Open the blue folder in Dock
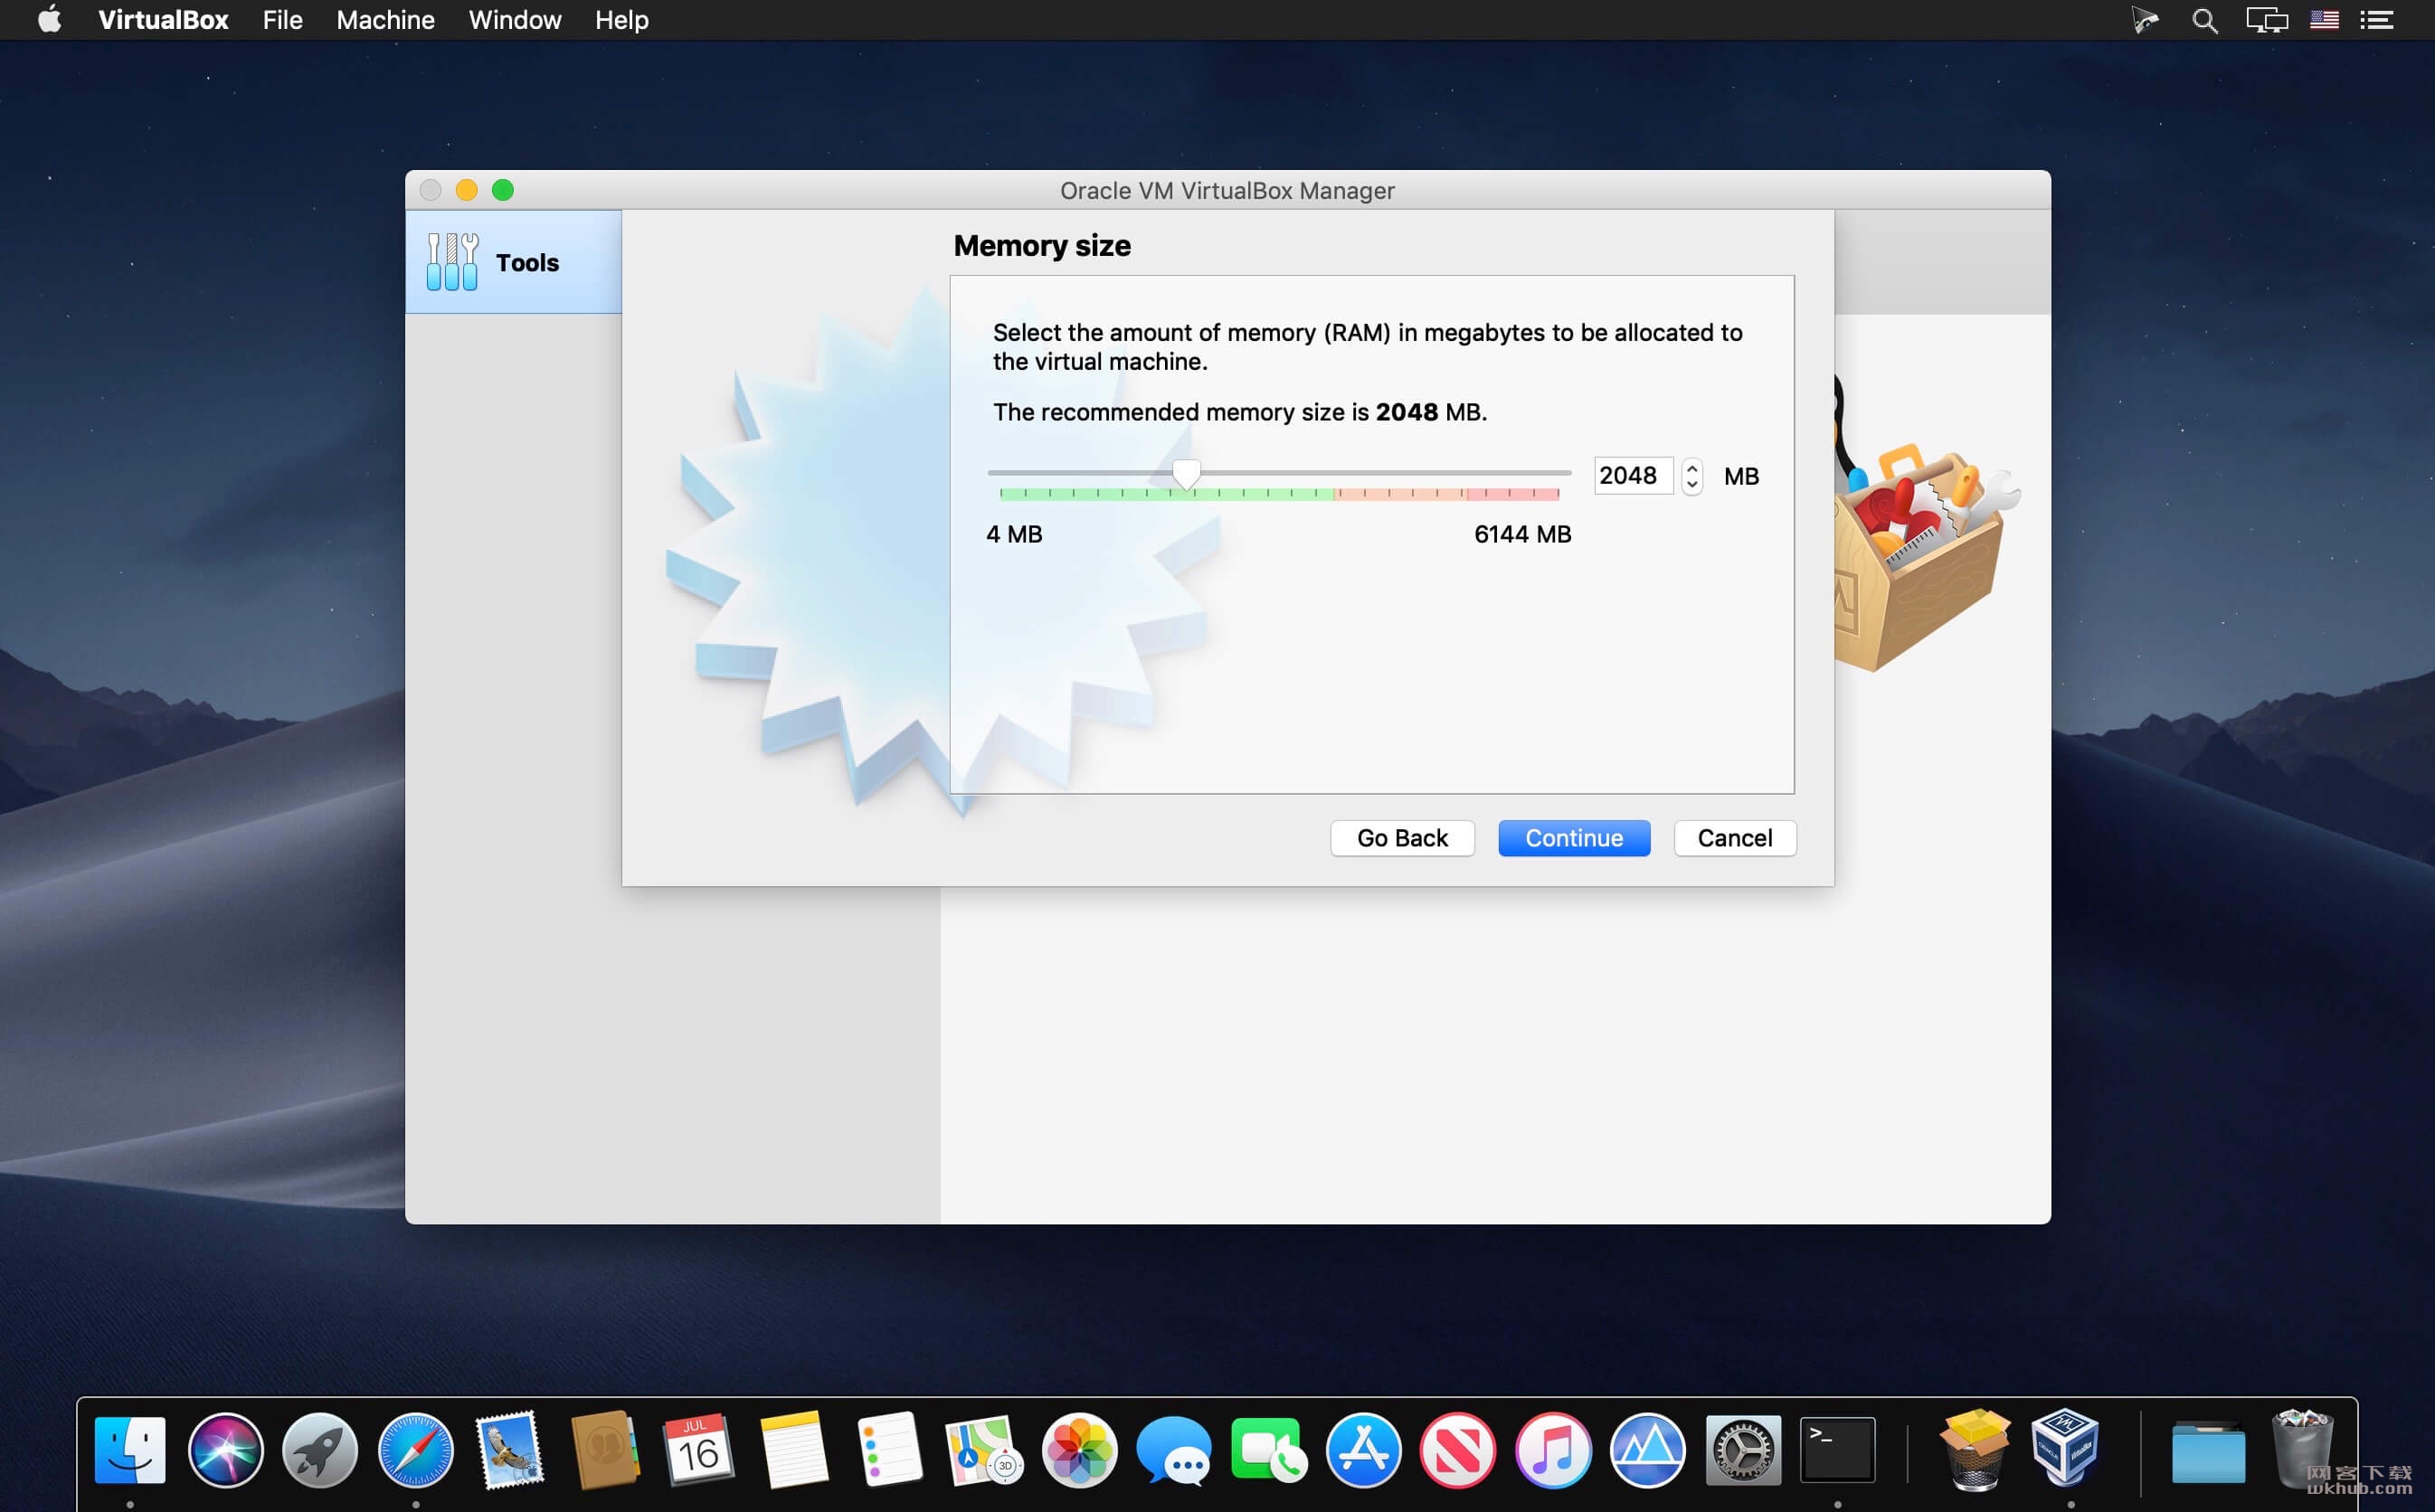Image resolution: width=2435 pixels, height=1512 pixels. point(2208,1453)
